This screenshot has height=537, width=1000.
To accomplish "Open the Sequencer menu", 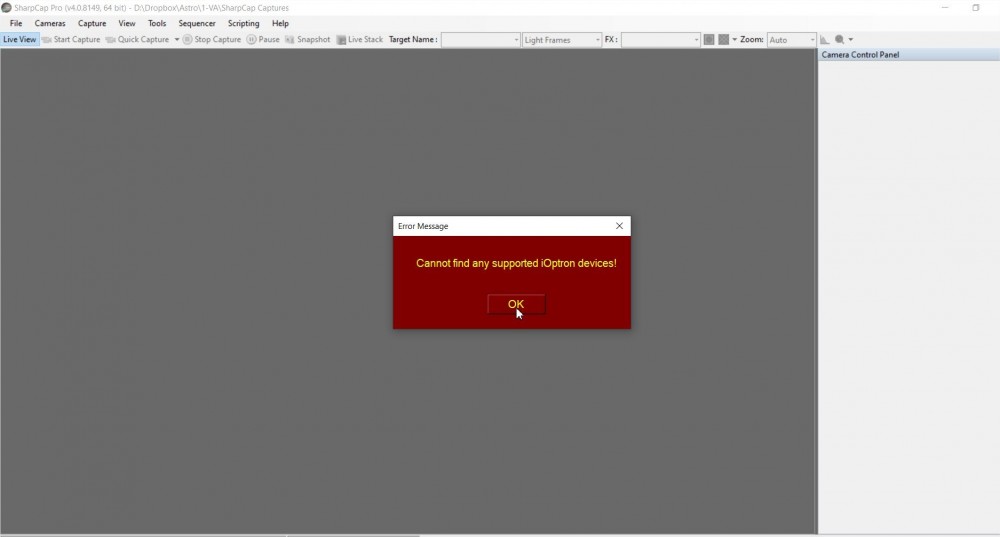I will (197, 23).
